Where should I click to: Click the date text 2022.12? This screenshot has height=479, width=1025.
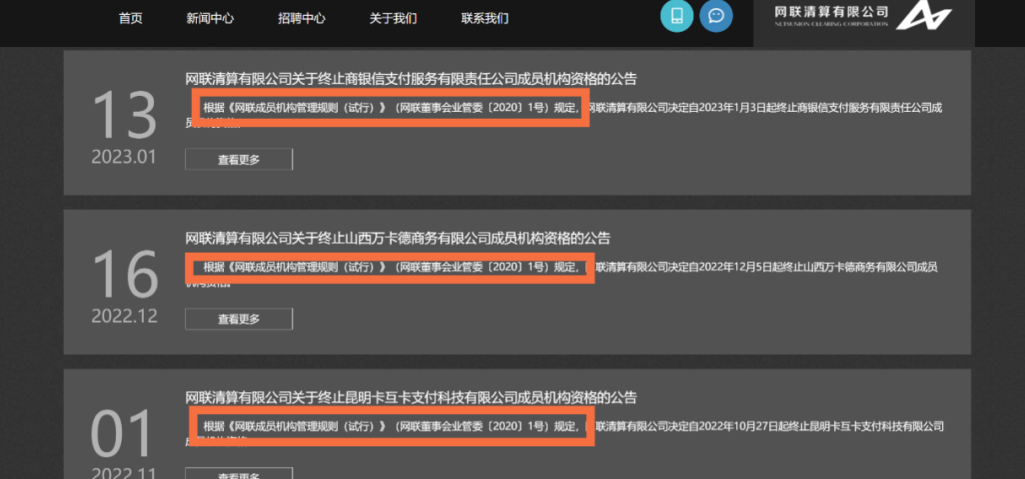click(124, 316)
